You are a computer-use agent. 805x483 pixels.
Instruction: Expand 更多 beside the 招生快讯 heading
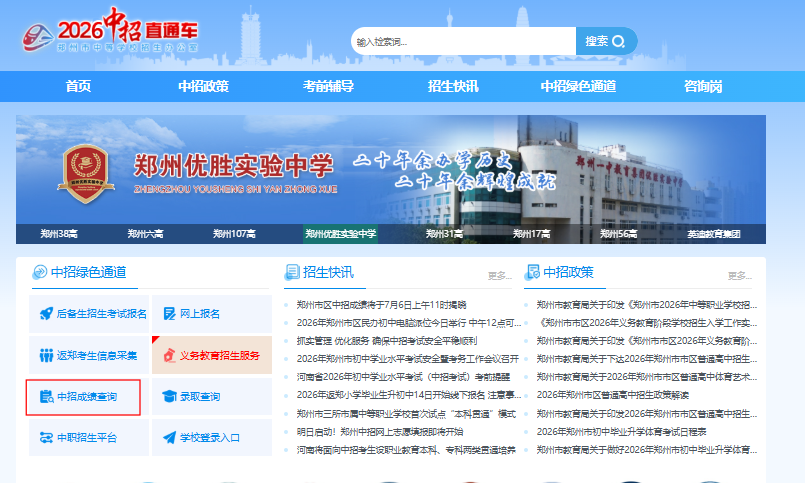pyautogui.click(x=500, y=276)
